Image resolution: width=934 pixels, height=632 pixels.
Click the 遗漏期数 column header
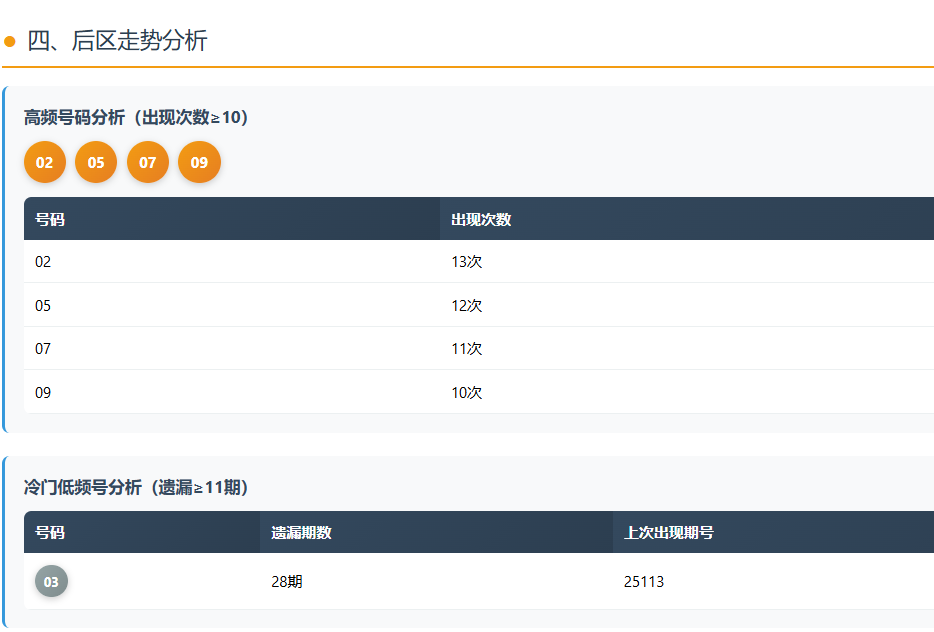pos(301,532)
